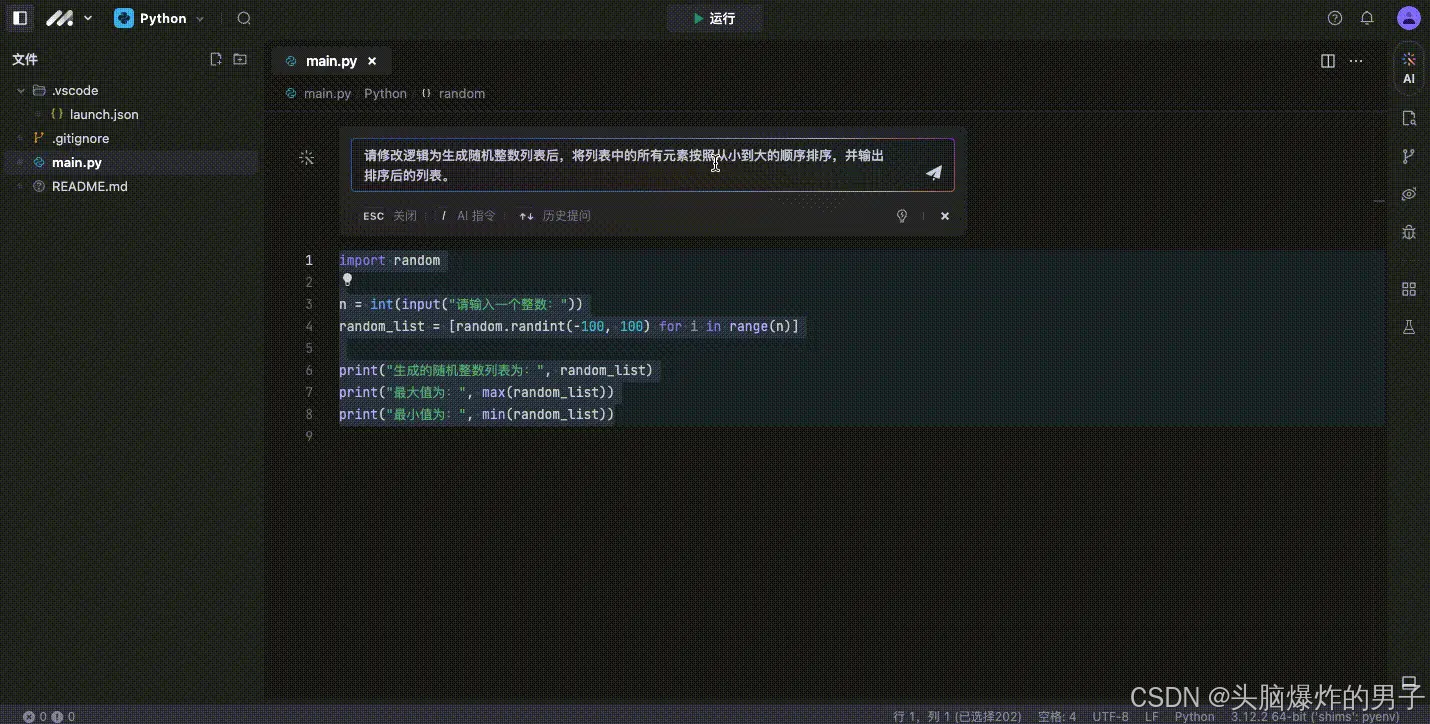Open the debug (bug) panel

coord(1408,232)
